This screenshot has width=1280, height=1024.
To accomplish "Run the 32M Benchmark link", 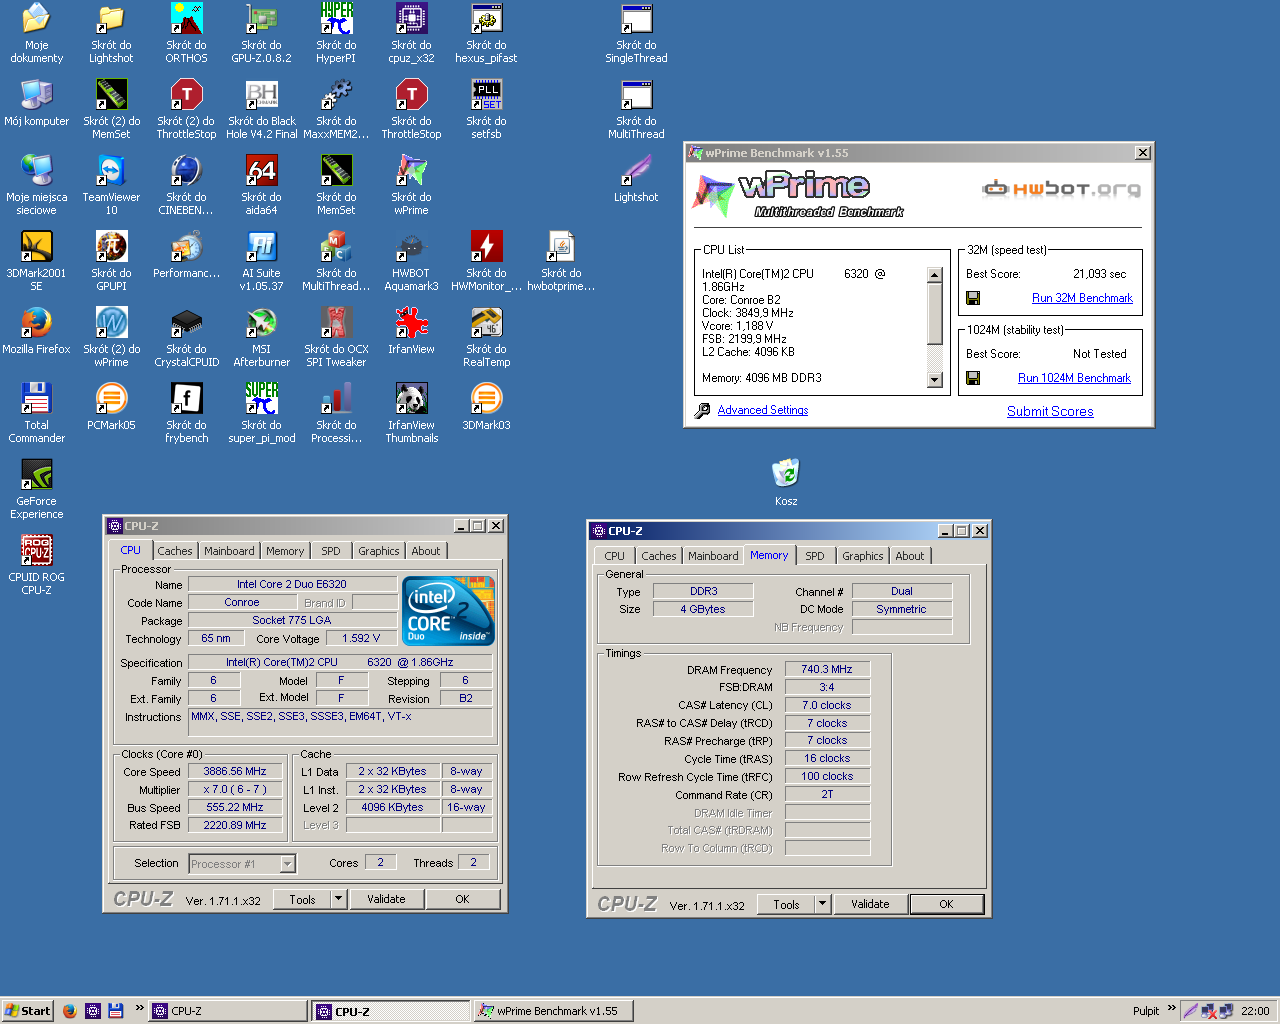I will pyautogui.click(x=1082, y=298).
